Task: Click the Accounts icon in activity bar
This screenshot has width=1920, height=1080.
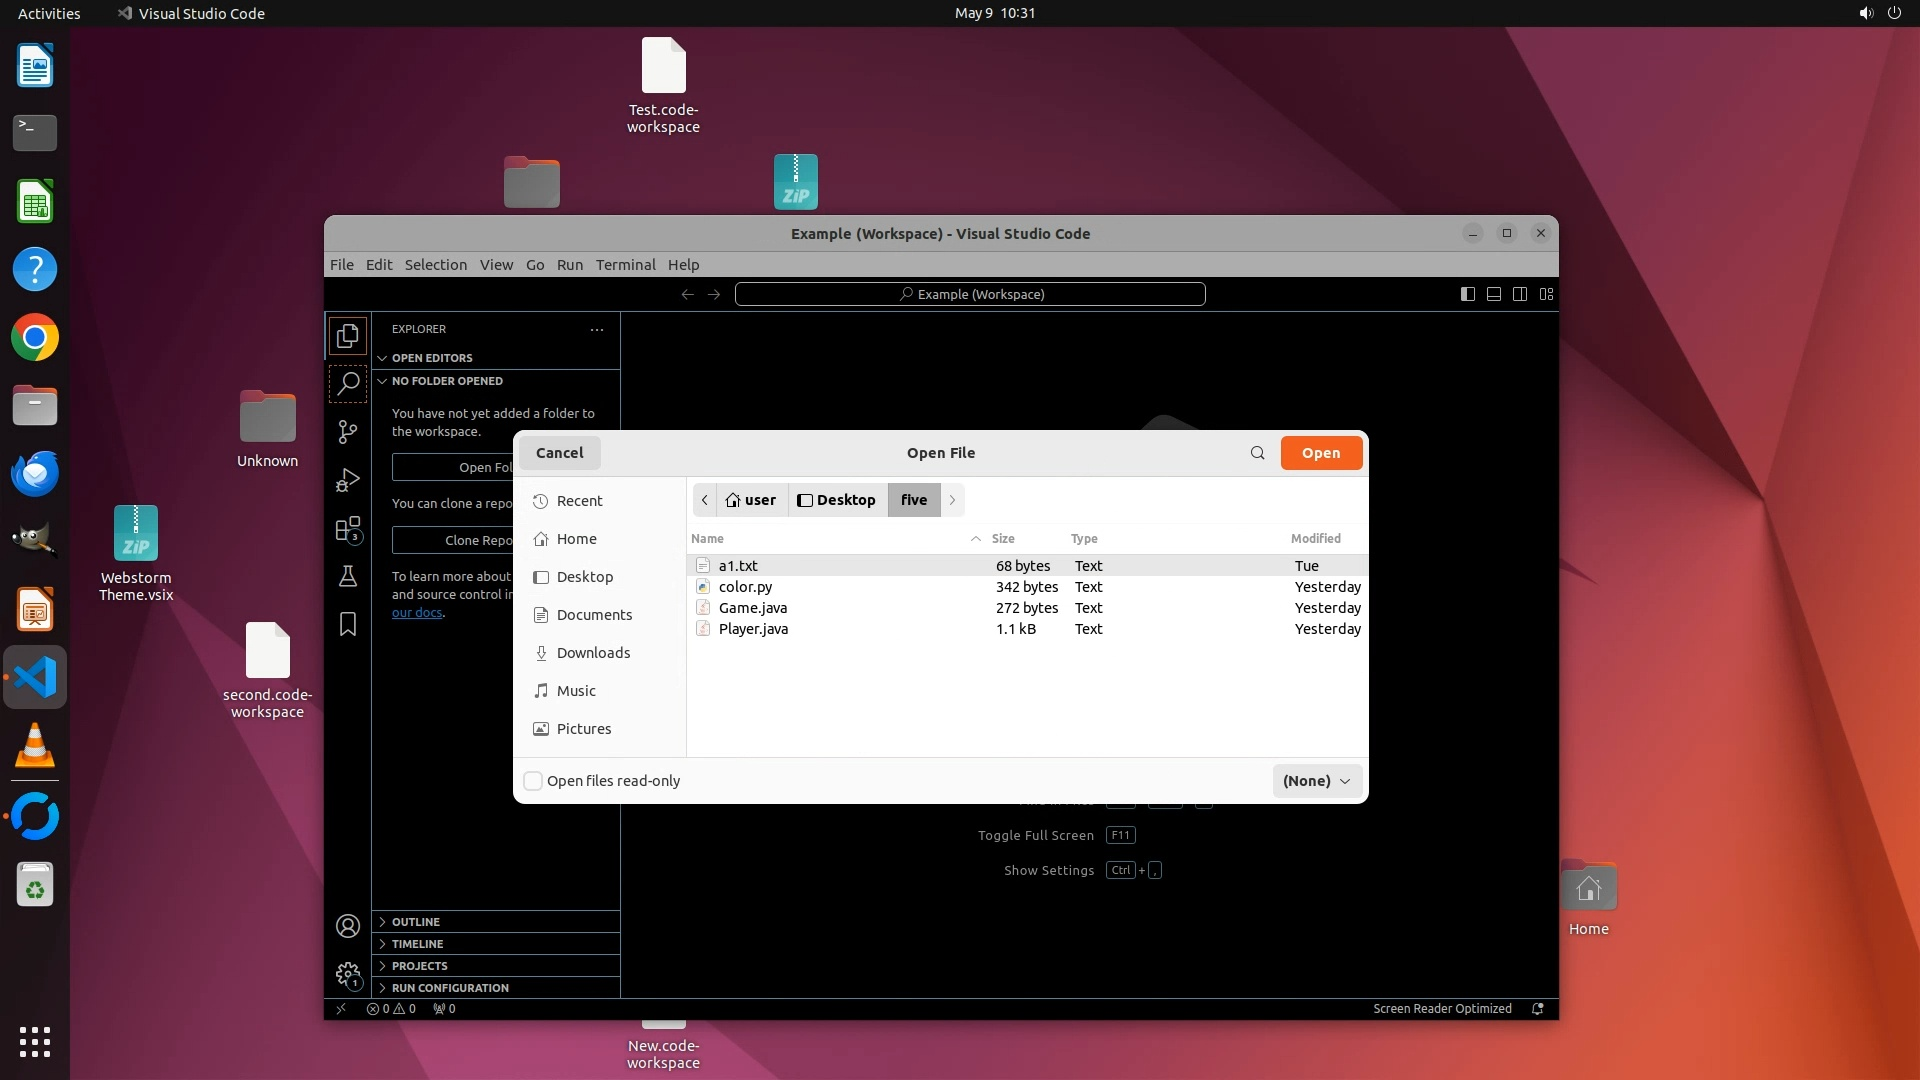Action: [348, 926]
